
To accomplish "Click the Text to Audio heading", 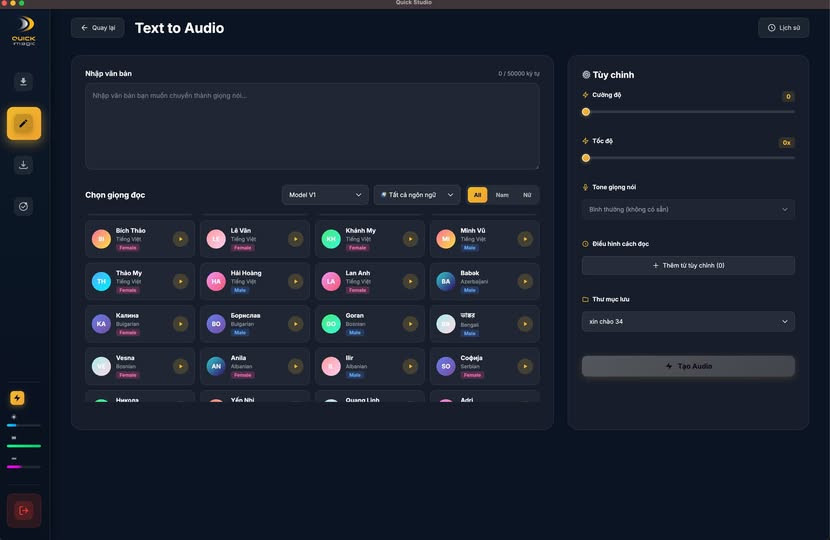I will click(x=179, y=28).
